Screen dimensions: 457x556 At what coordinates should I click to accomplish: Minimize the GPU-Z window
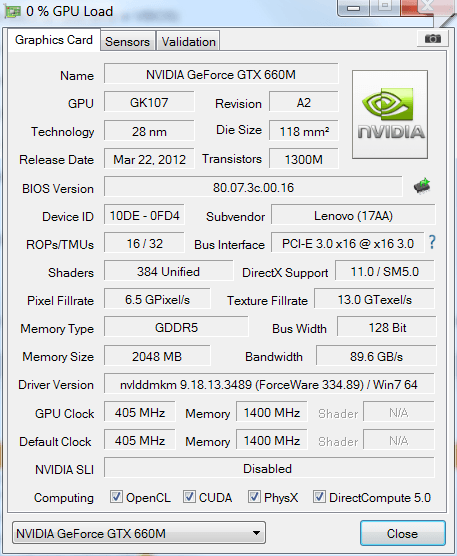click(353, 8)
